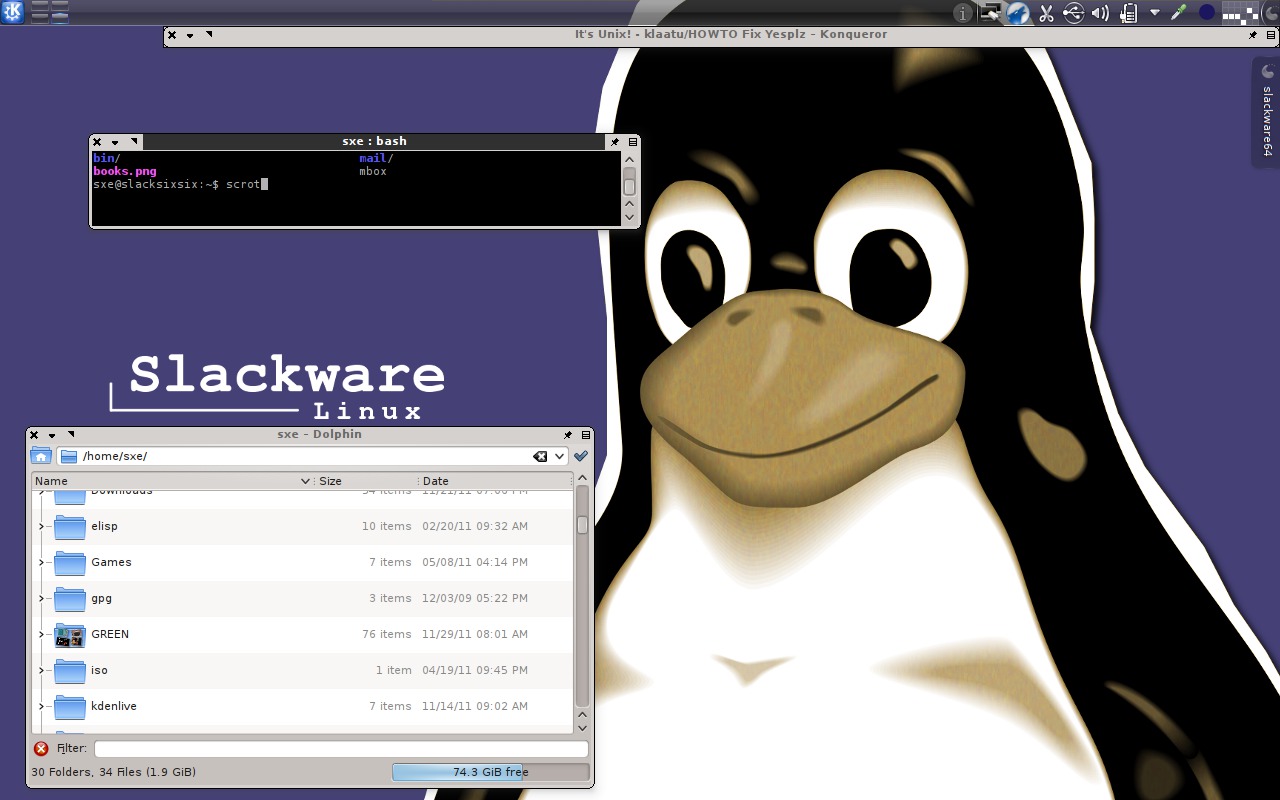This screenshot has height=800, width=1280.
Task: Click the terminal scrollbar handle
Action: 629,186
